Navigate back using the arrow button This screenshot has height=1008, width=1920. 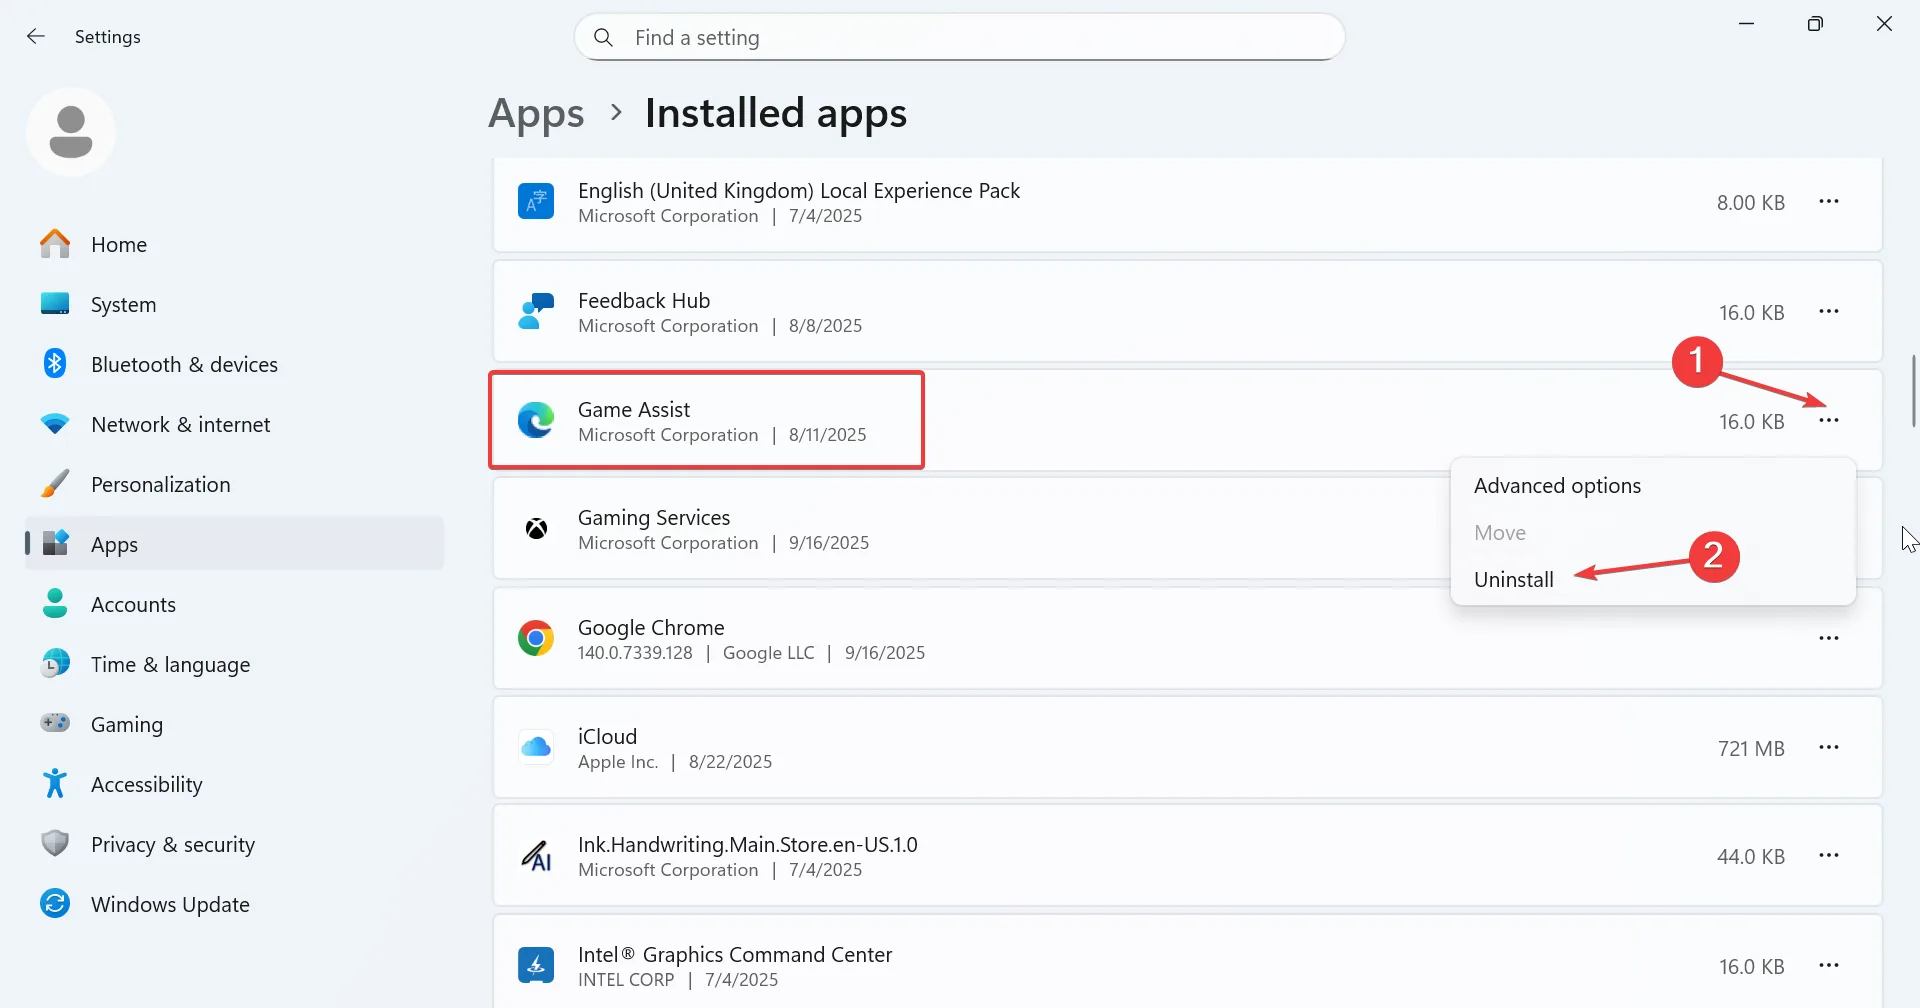tap(36, 36)
